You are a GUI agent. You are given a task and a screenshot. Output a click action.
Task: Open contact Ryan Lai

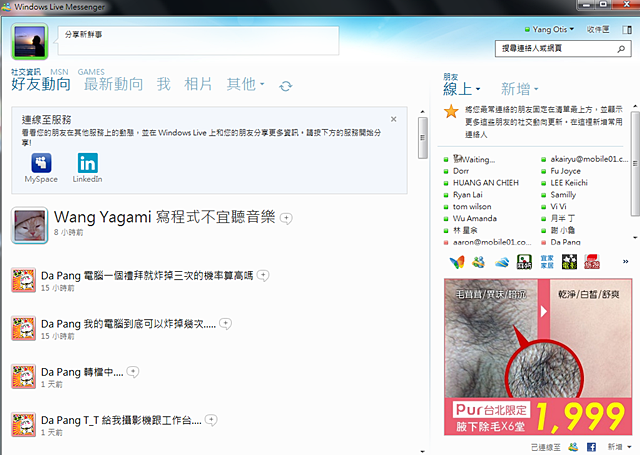point(467,195)
